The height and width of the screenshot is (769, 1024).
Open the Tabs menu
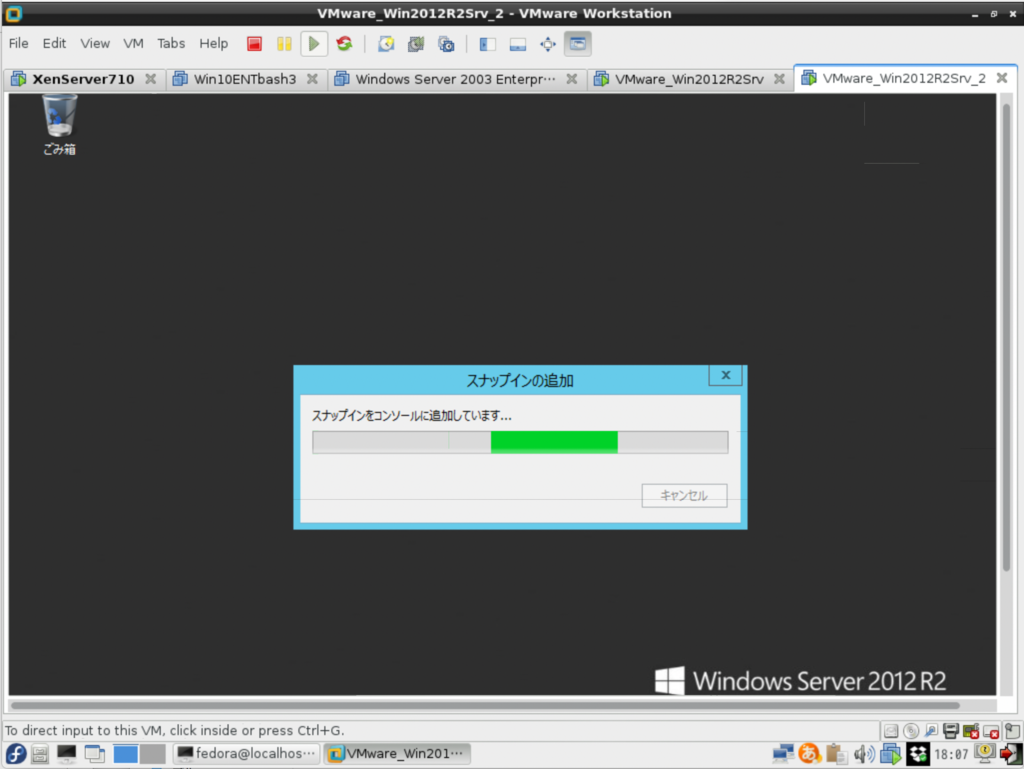(x=171, y=43)
